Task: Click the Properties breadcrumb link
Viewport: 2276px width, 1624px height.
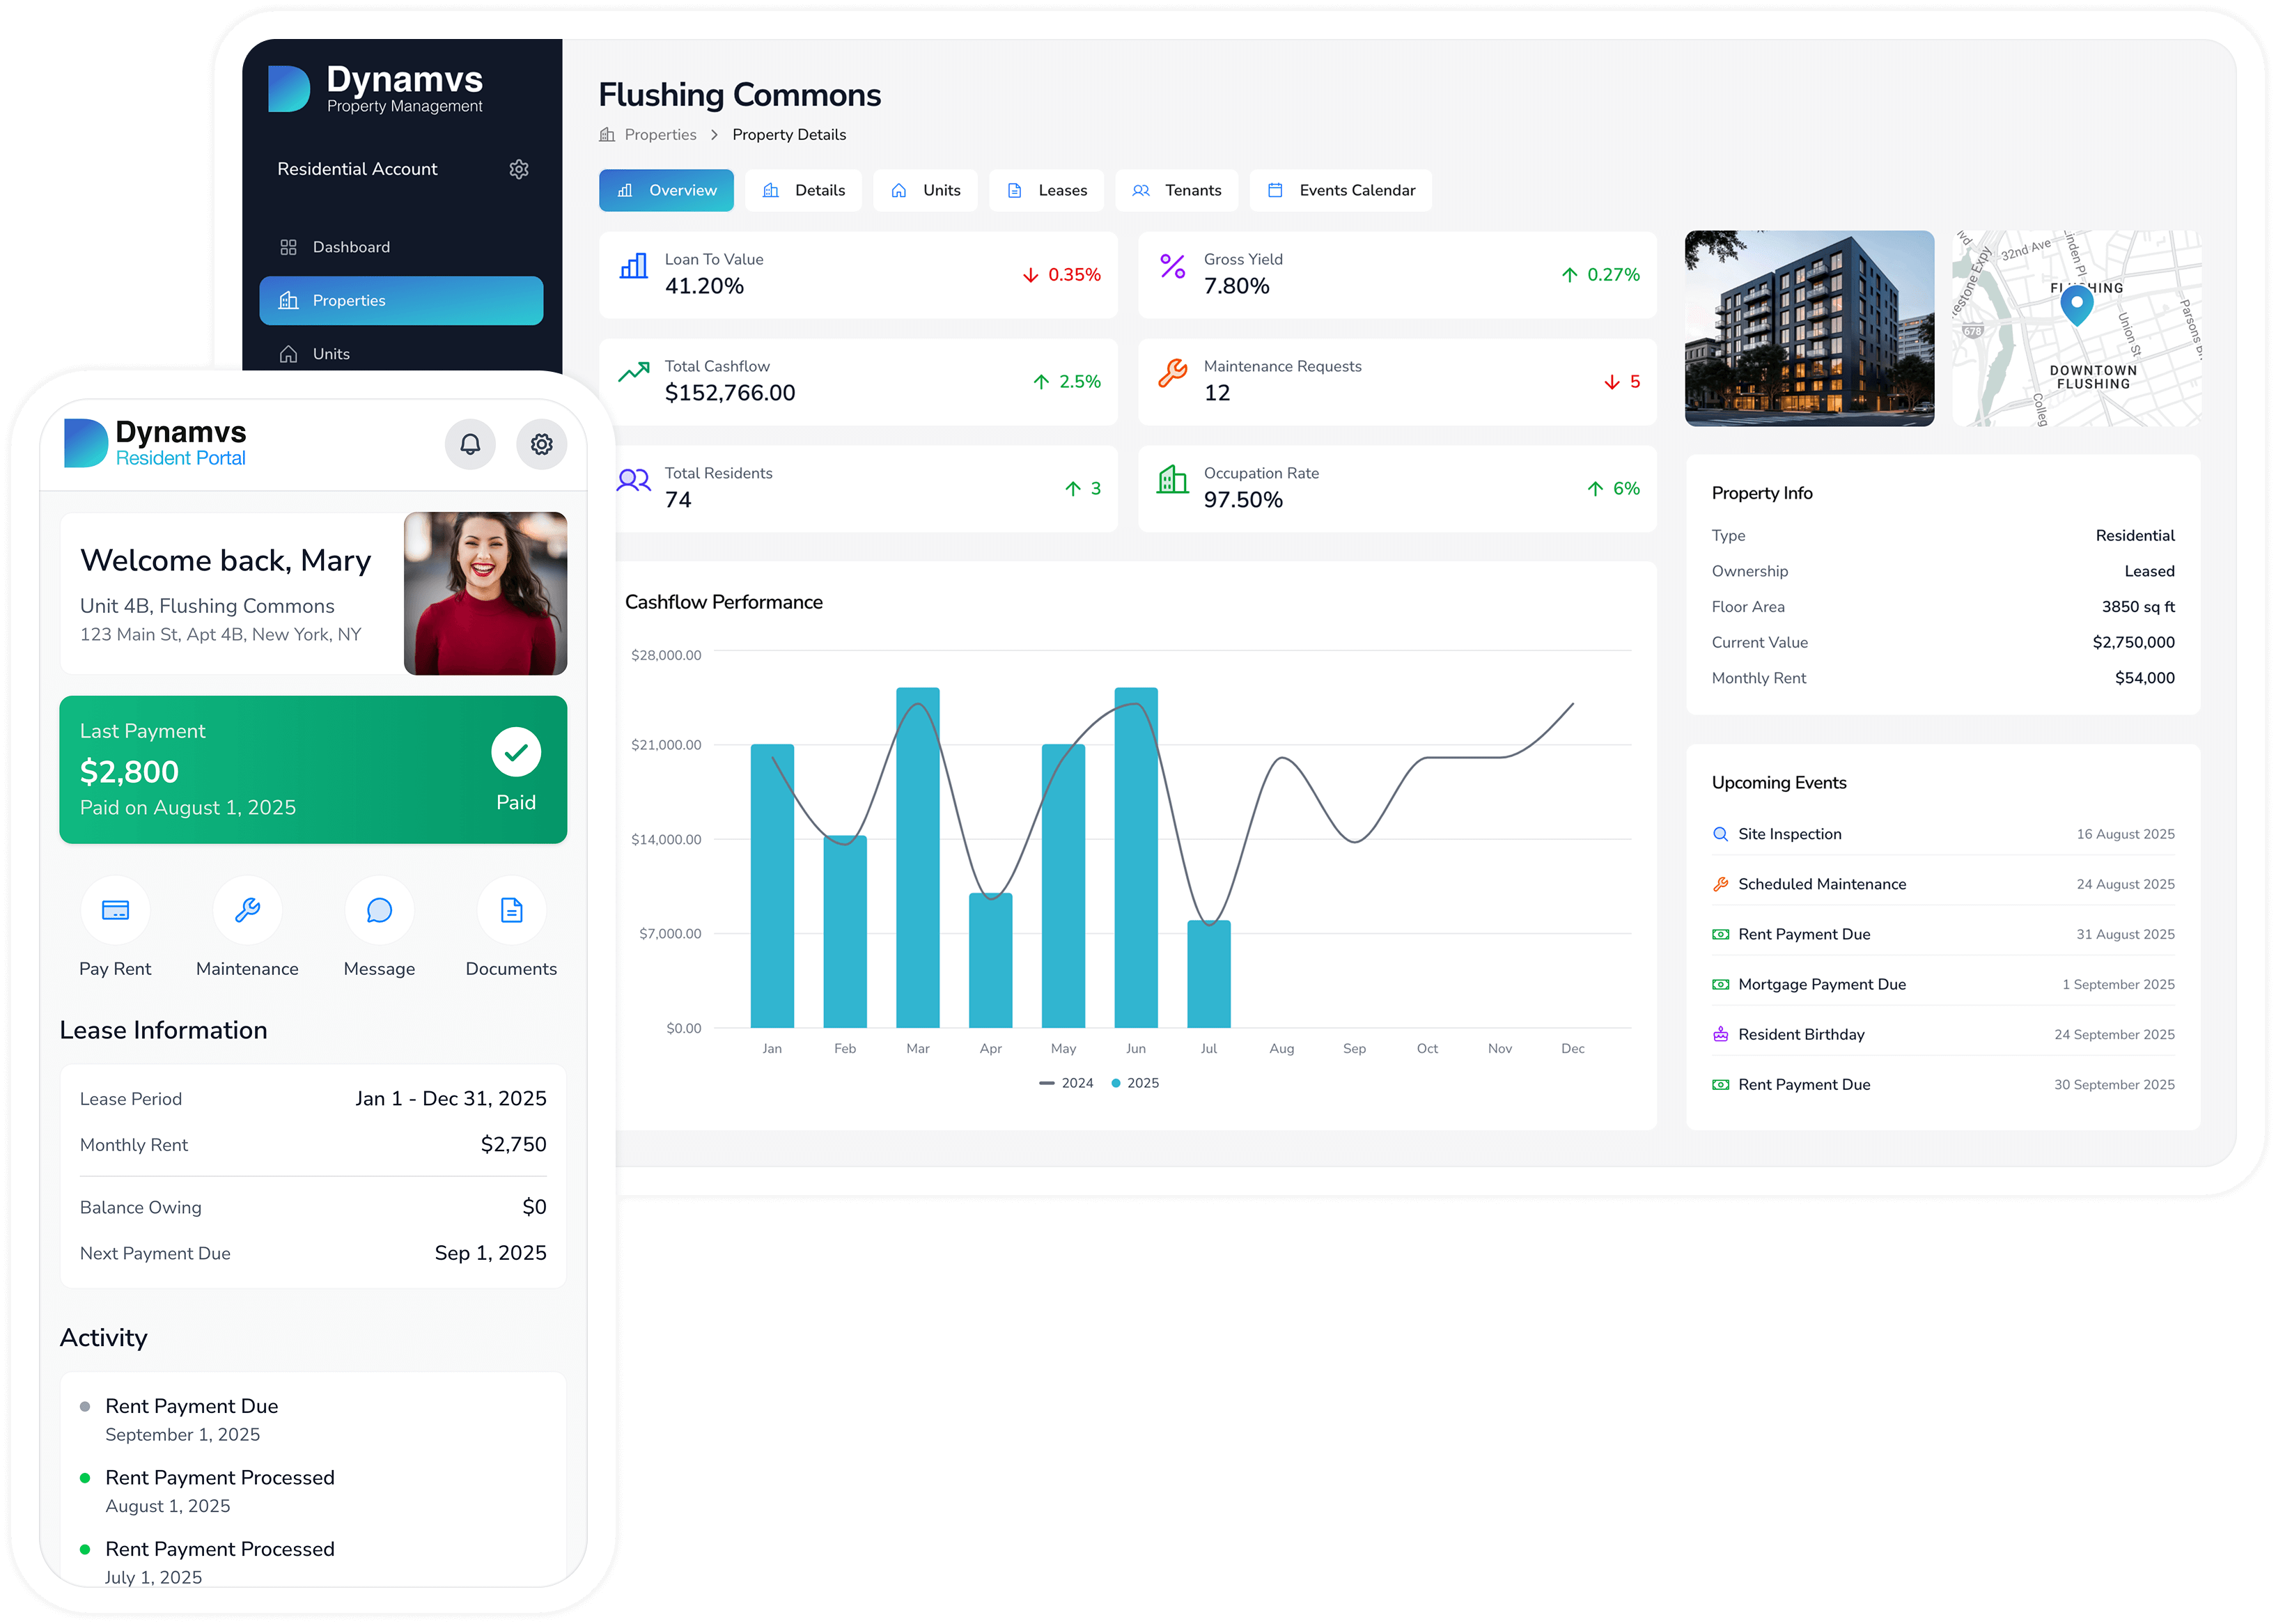Action: [660, 134]
